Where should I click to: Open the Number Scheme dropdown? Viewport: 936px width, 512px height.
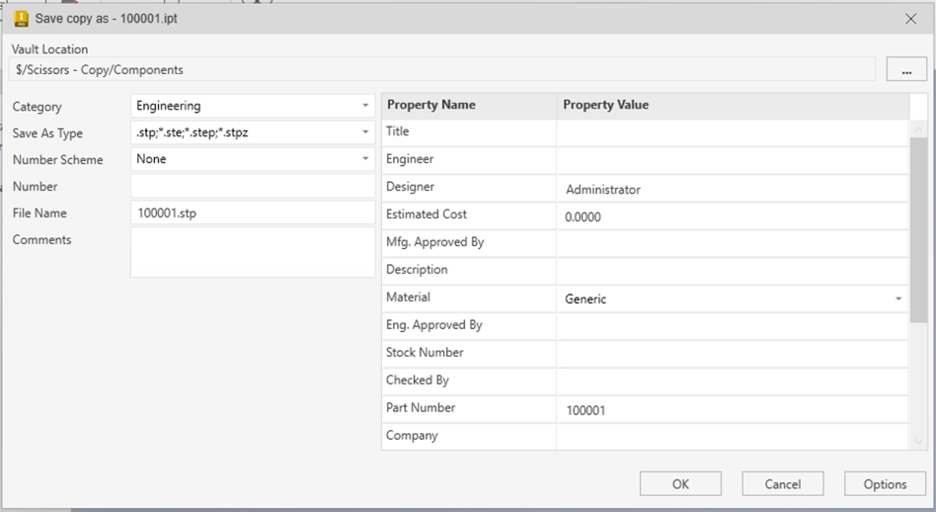click(x=365, y=159)
